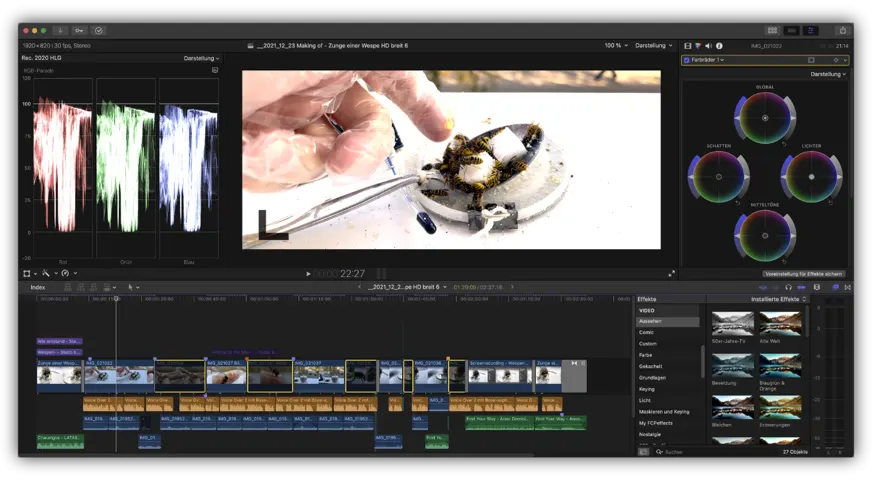Screen dimensions: 872x480
Task: Open clip appearance filmstrip icon in timeline
Action: pos(816,288)
